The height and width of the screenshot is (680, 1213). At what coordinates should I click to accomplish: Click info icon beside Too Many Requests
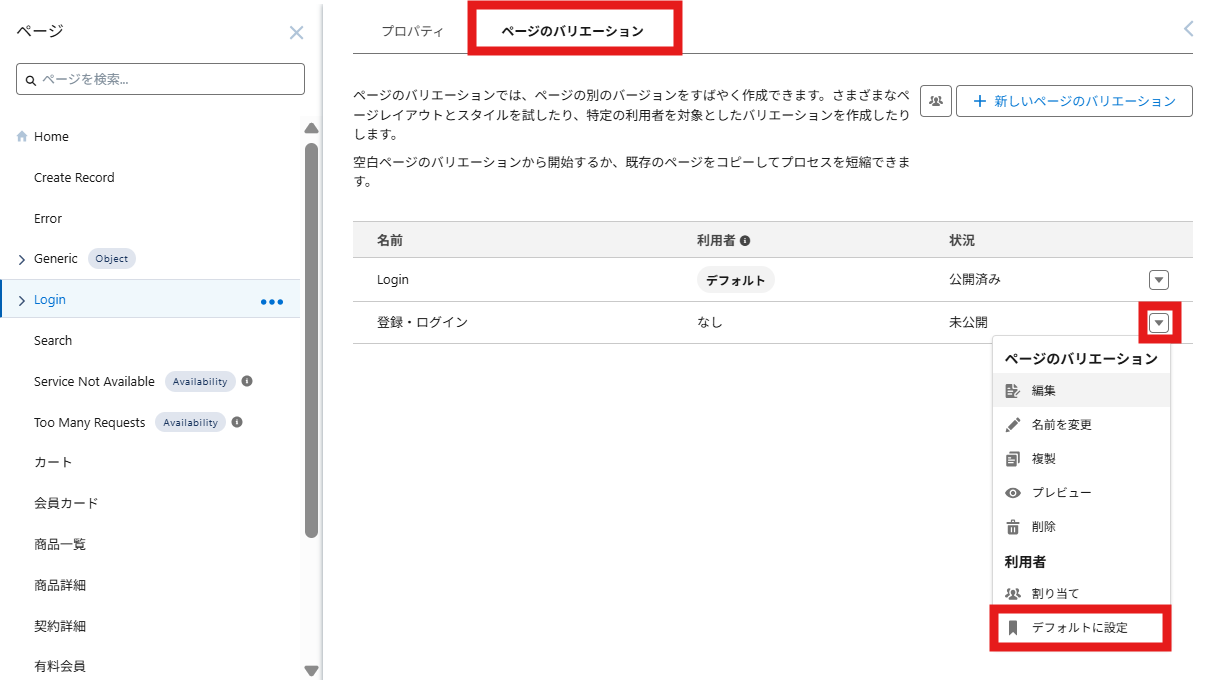237,422
